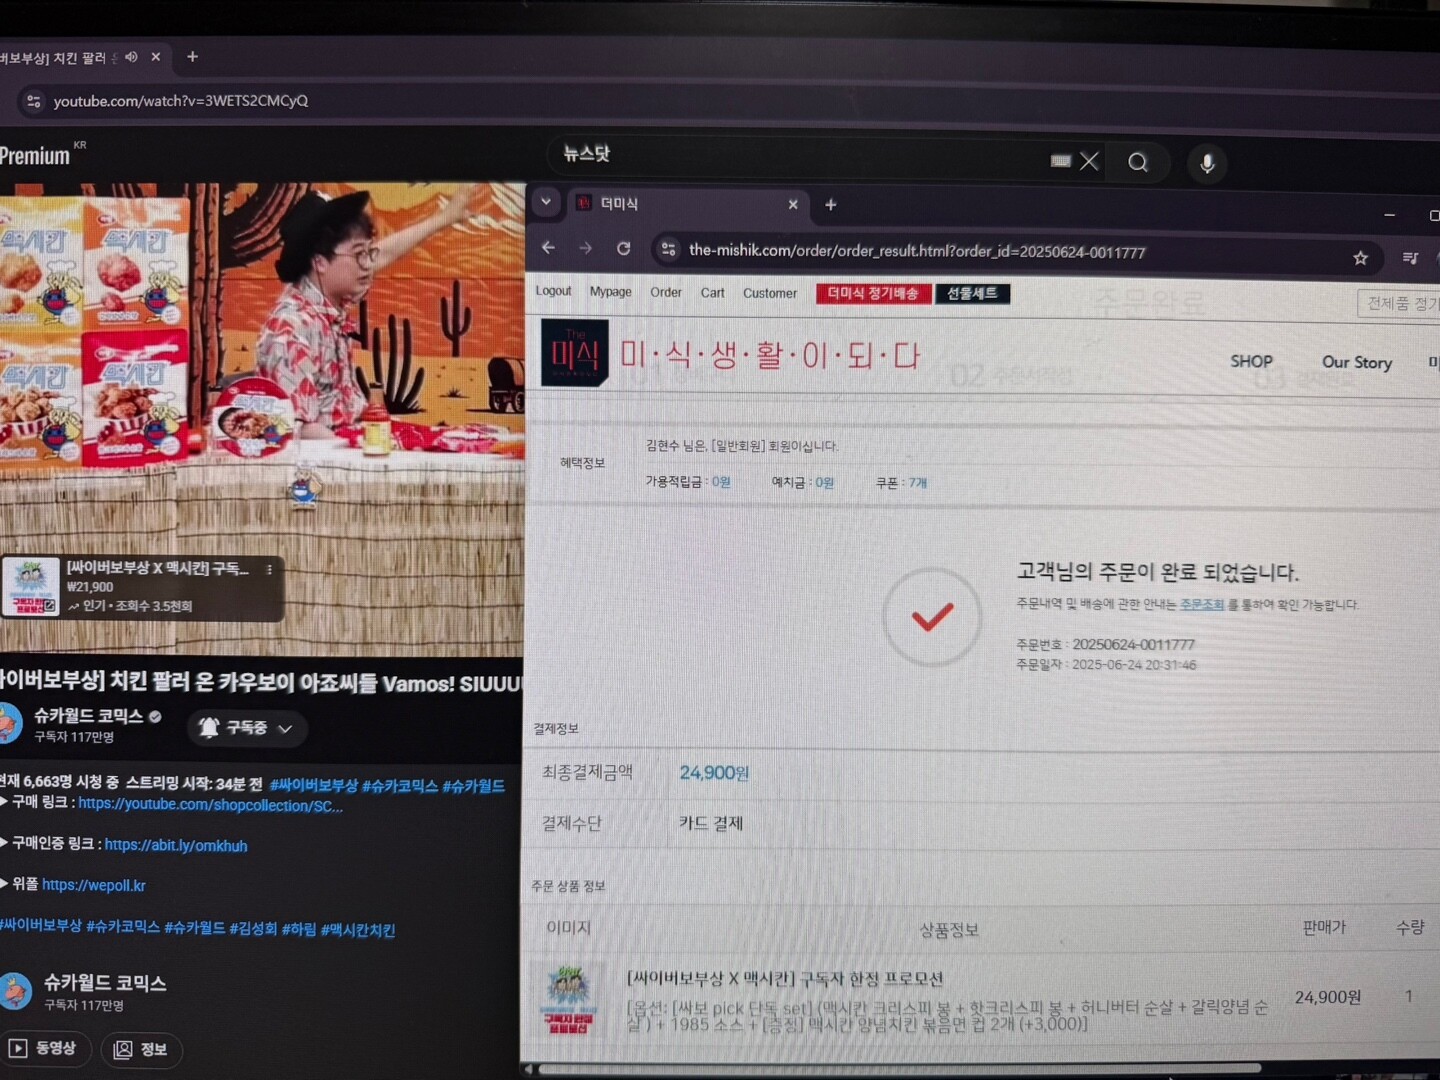Open the SHOP navigation menu

pyautogui.click(x=1251, y=361)
